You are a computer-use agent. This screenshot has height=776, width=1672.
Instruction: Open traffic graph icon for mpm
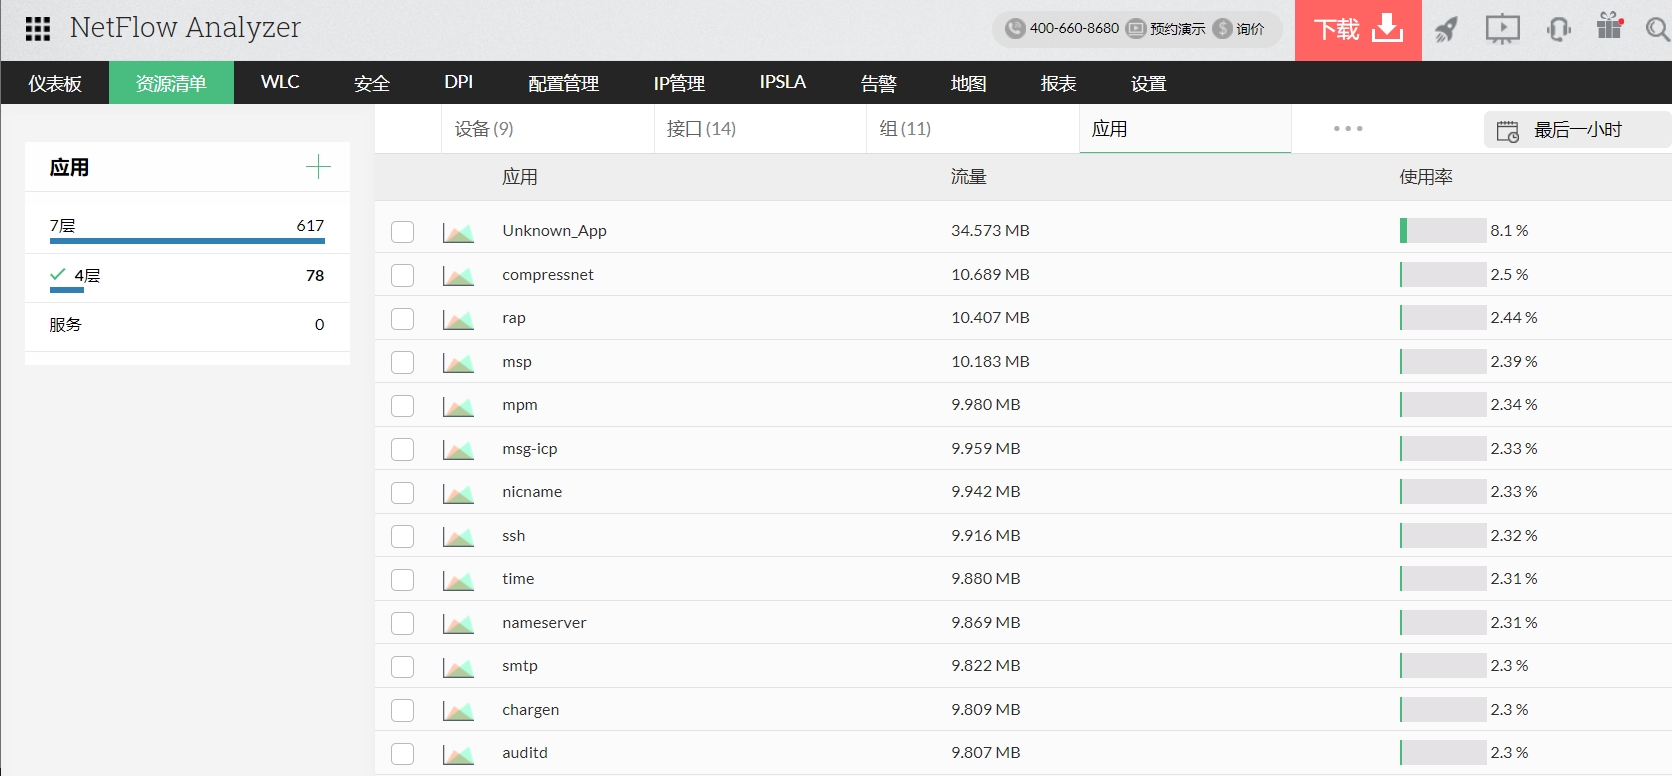[458, 406]
